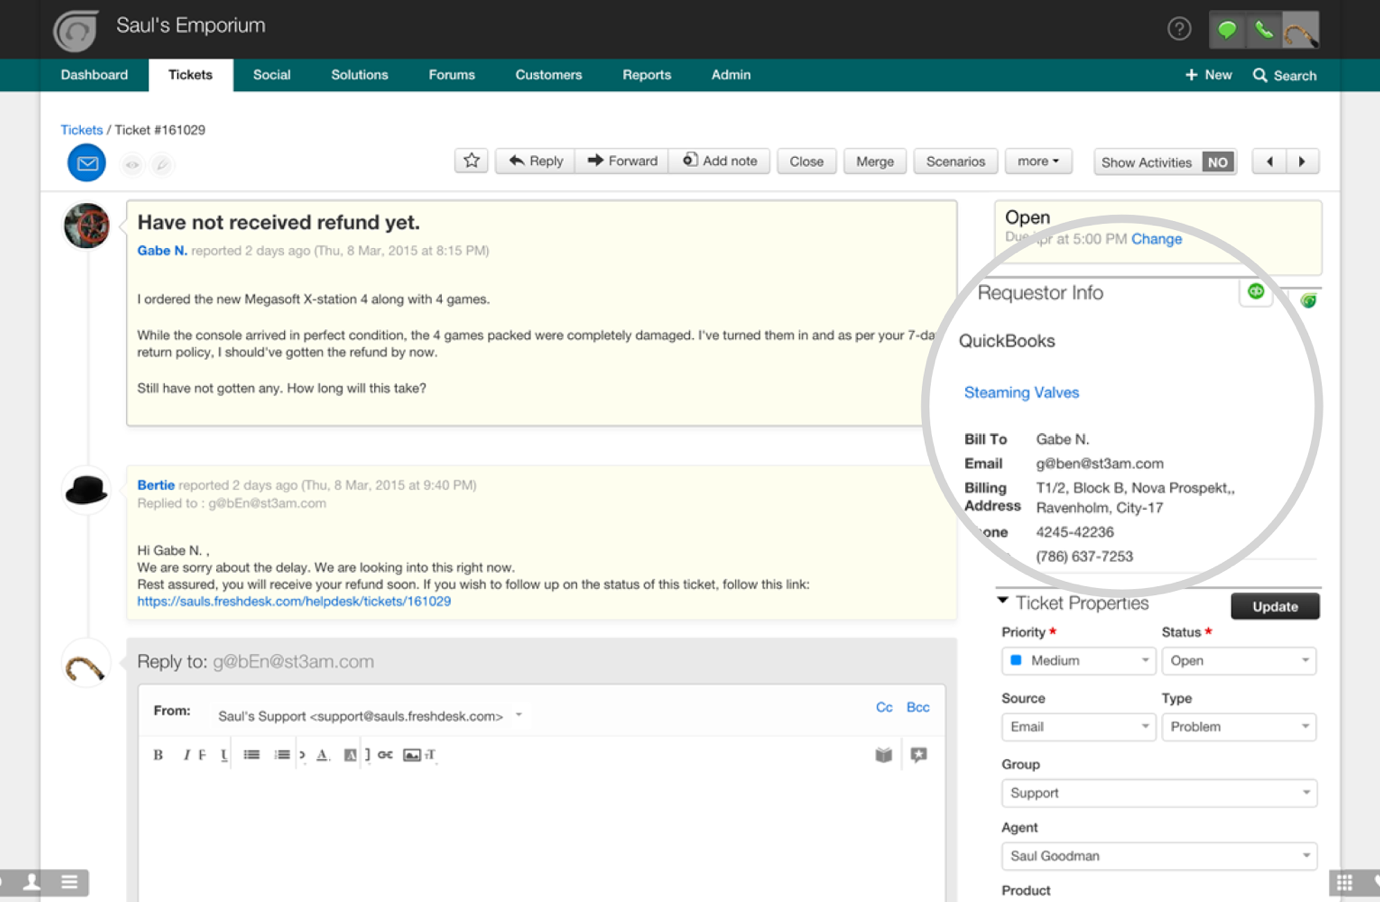Viewport: 1380px width, 902px height.
Task: Open the Source dropdown set to Email
Action: pyautogui.click(x=1079, y=727)
